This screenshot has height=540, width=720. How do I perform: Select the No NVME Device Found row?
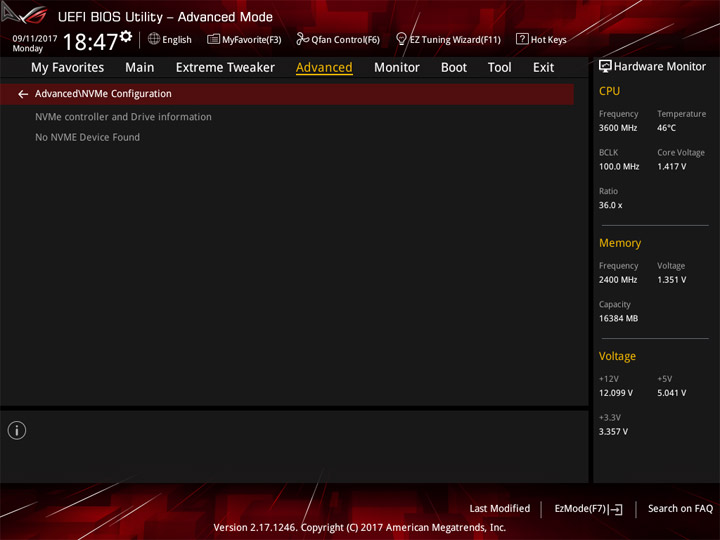click(x=88, y=137)
